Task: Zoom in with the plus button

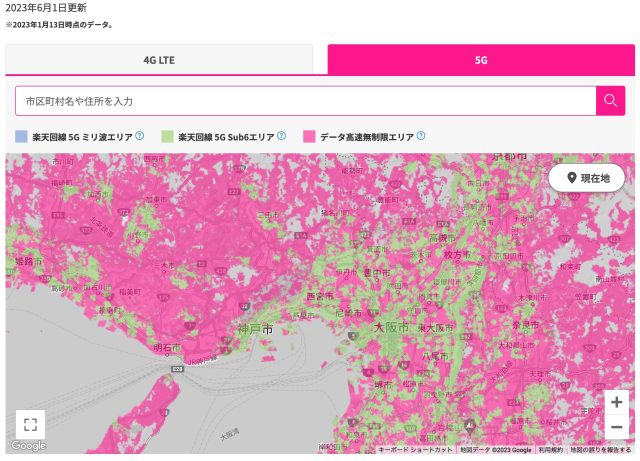Action: (617, 402)
